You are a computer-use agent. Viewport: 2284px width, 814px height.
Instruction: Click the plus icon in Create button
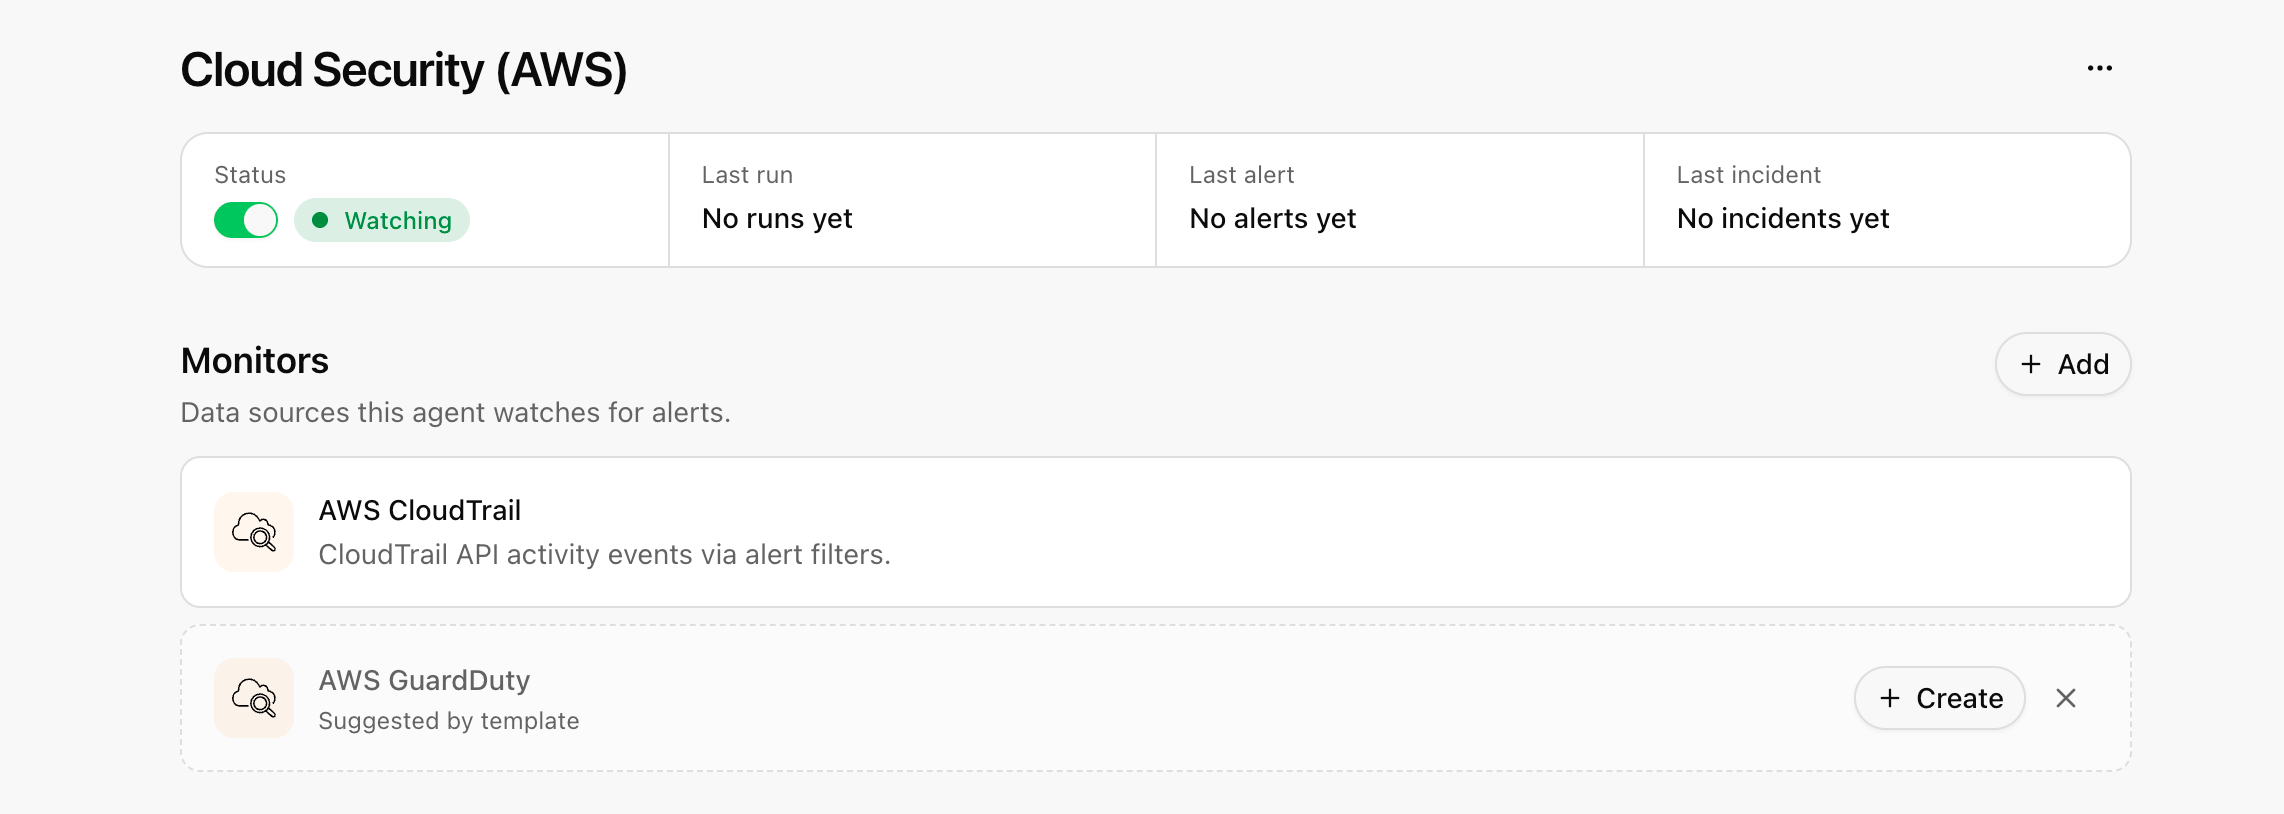[1890, 698]
